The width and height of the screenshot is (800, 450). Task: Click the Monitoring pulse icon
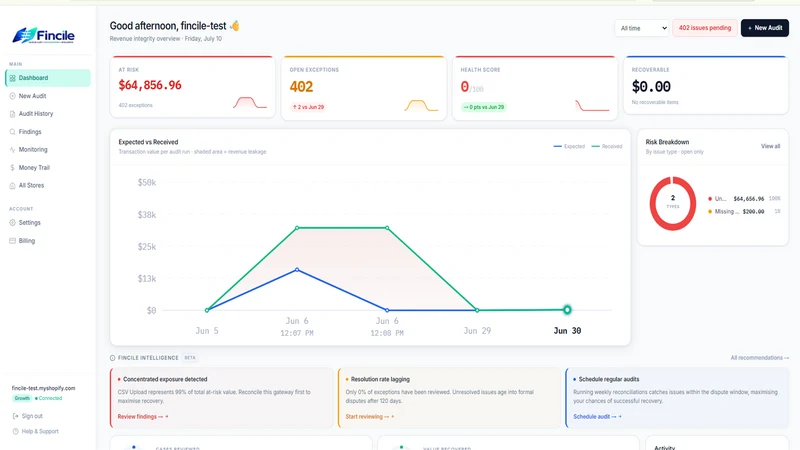coord(12,149)
